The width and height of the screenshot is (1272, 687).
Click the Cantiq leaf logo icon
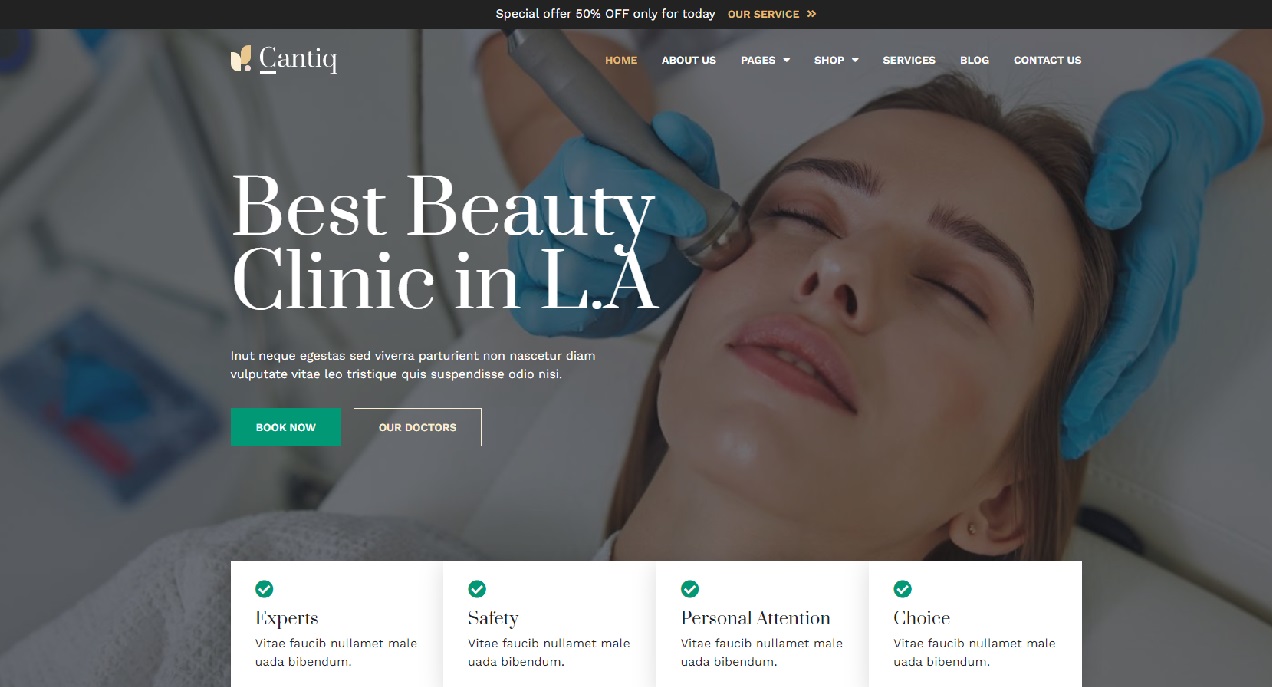[240, 59]
